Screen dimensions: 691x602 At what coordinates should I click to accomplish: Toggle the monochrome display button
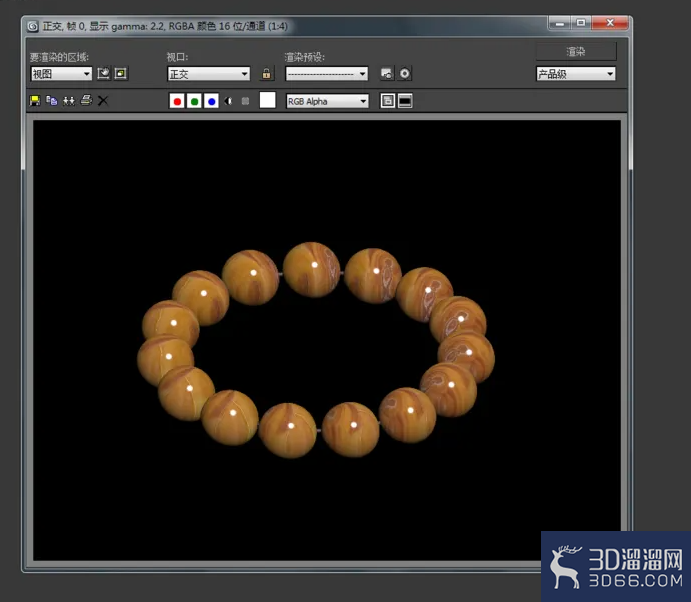pyautogui.click(x=245, y=101)
